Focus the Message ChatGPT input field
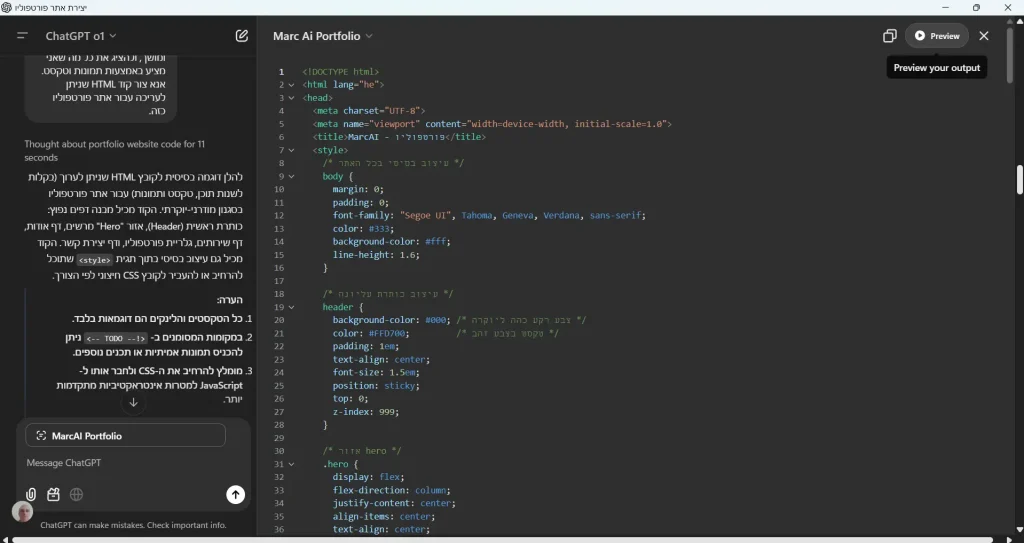Image resolution: width=1024 pixels, height=543 pixels. 133,463
